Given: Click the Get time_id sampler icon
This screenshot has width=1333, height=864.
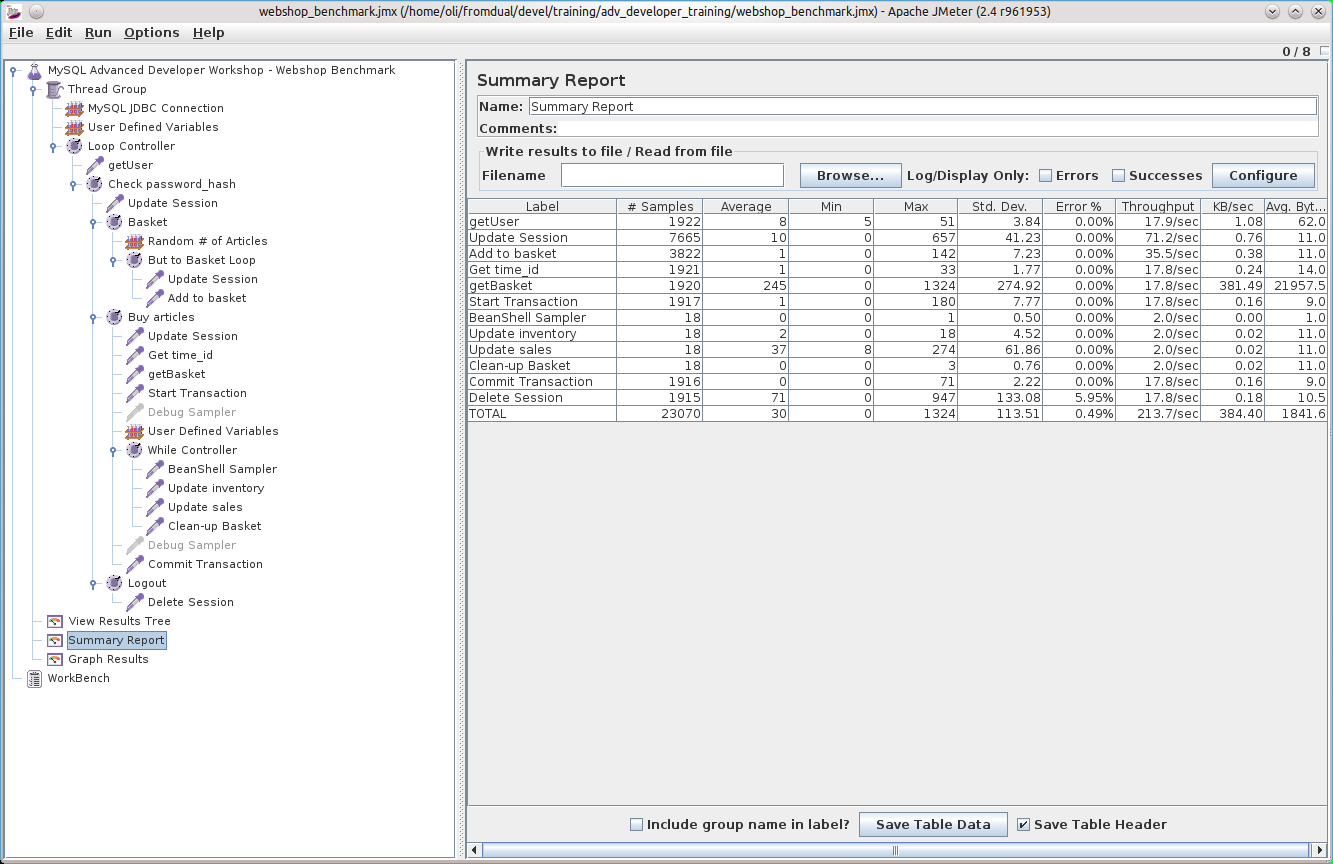Looking at the screenshot, I should [x=135, y=355].
